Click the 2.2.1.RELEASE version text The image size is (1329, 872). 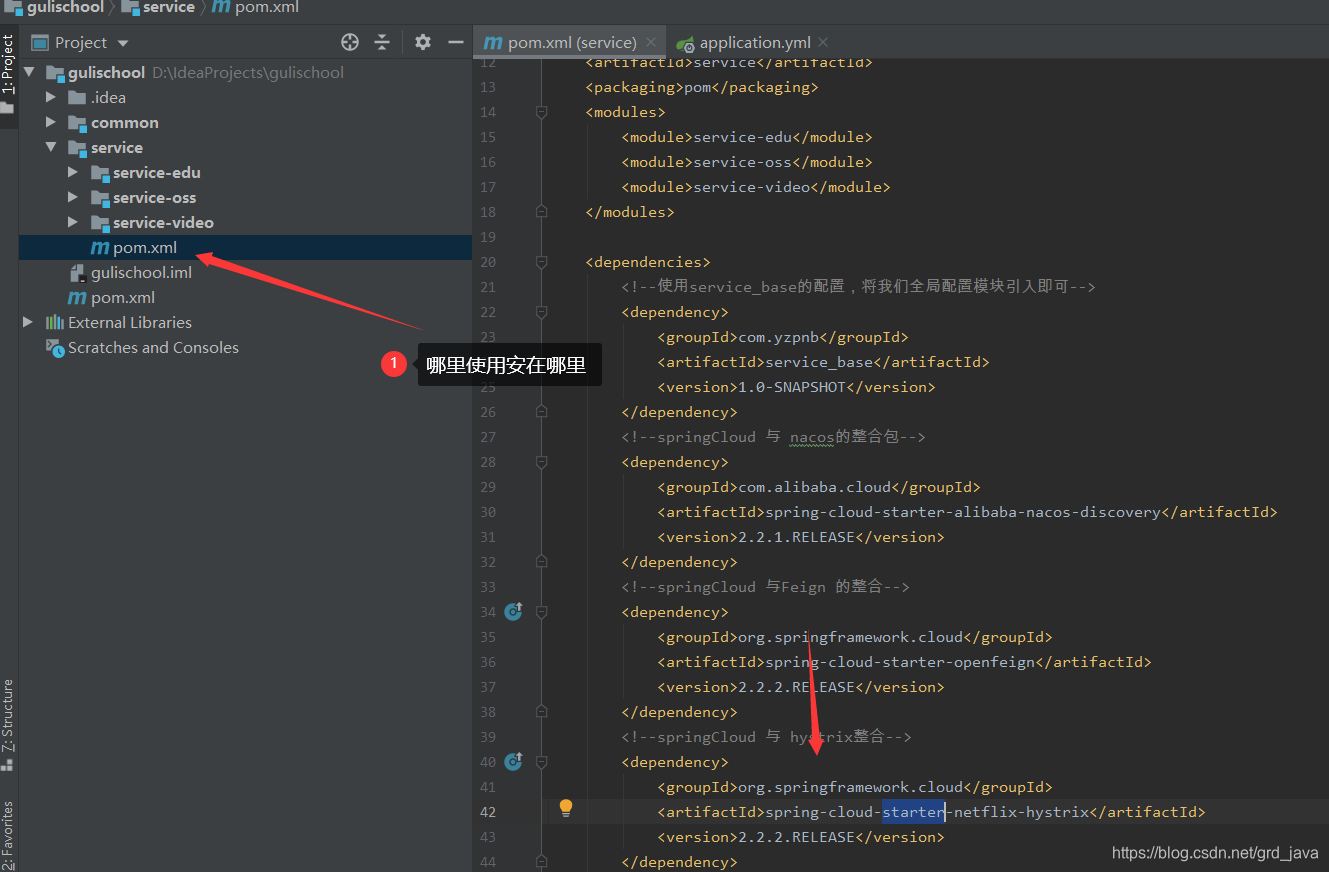tap(796, 537)
